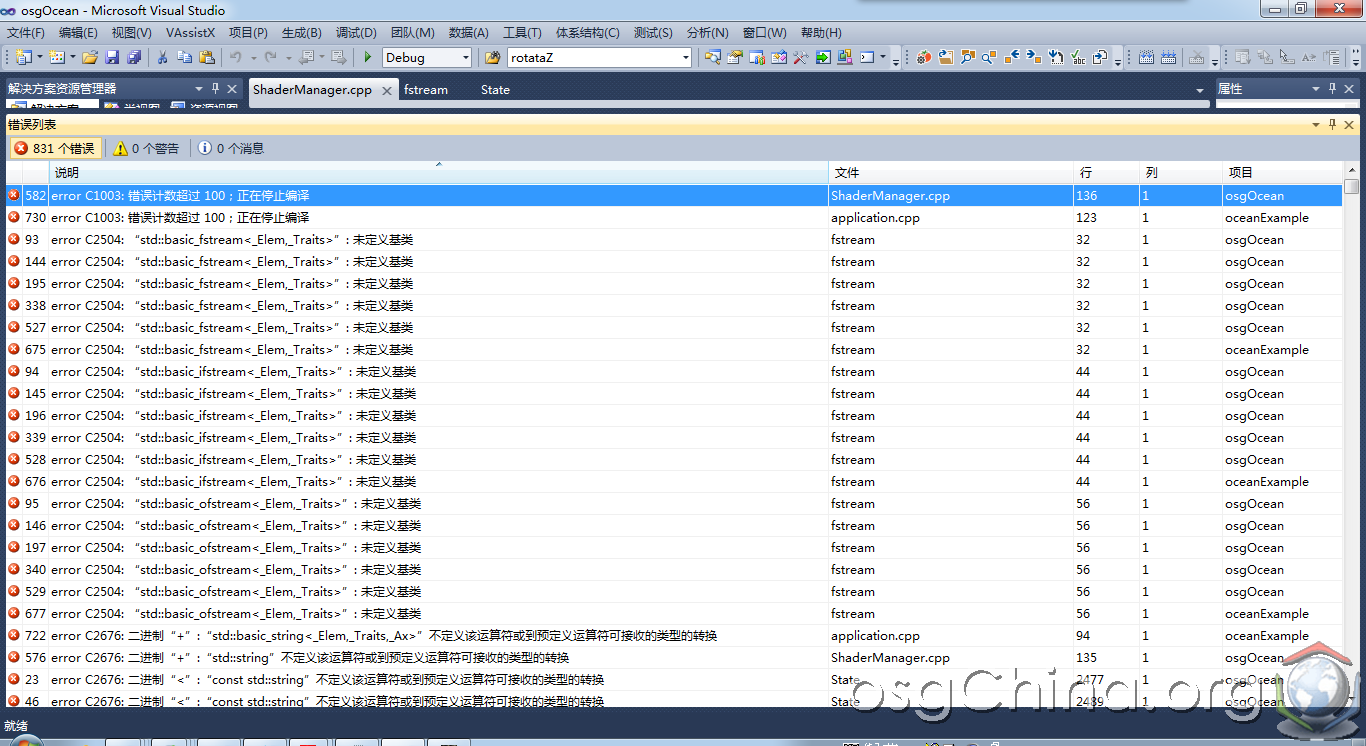The height and width of the screenshot is (746, 1366).
Task: Open New Project dropdown arrow
Action: coord(40,57)
